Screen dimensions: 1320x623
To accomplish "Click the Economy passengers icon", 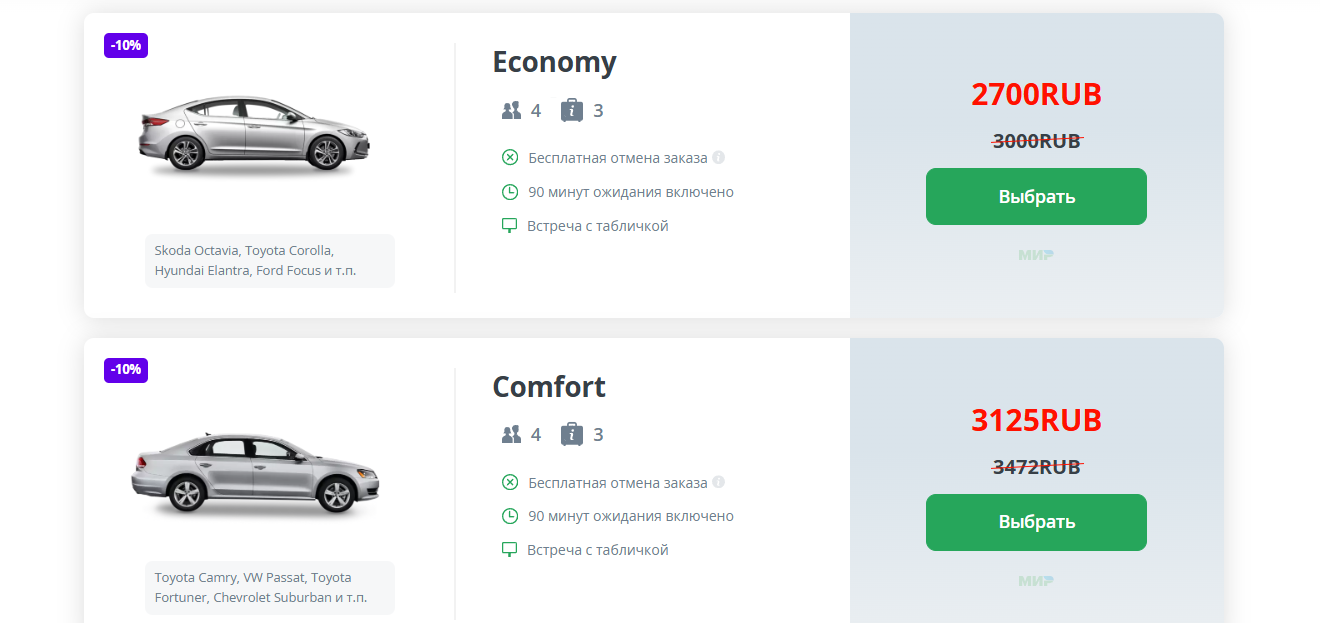I will (512, 110).
